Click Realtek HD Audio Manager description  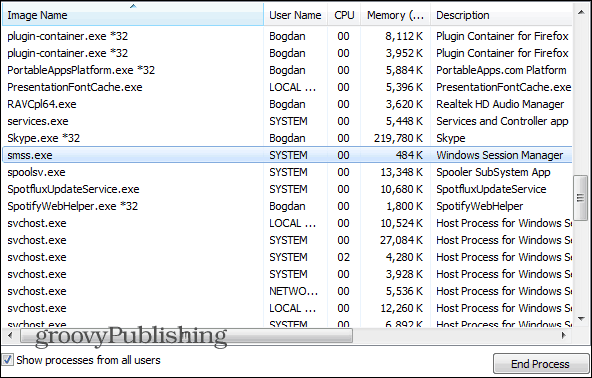pyautogui.click(x=500, y=104)
